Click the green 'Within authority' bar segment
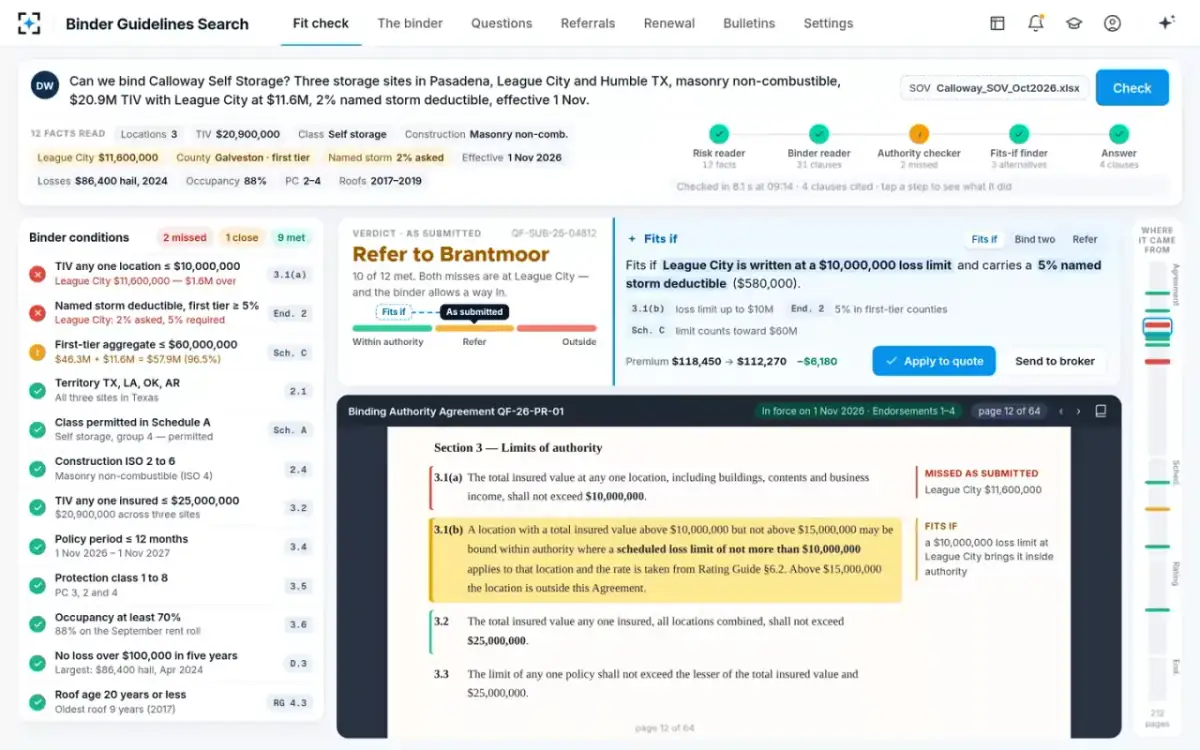Image resolution: width=1200 pixels, height=750 pixels. tap(392, 328)
